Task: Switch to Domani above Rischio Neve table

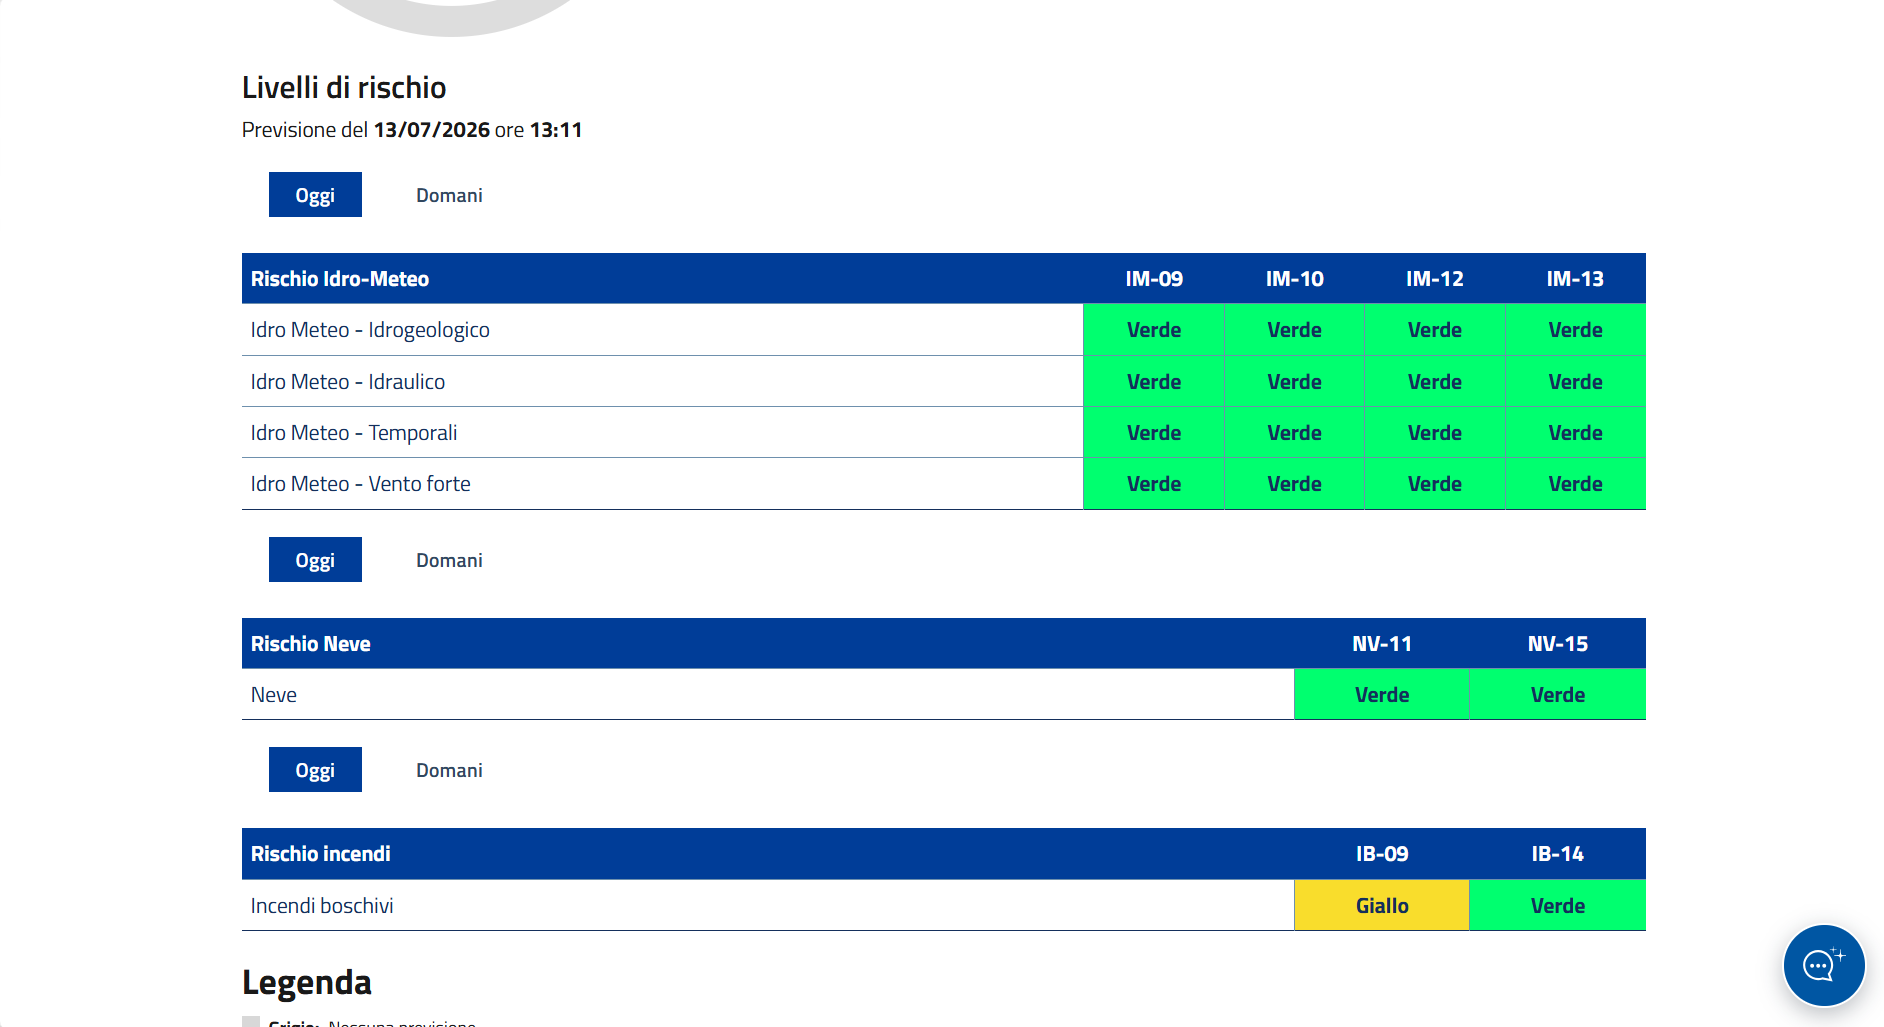Action: (449, 560)
